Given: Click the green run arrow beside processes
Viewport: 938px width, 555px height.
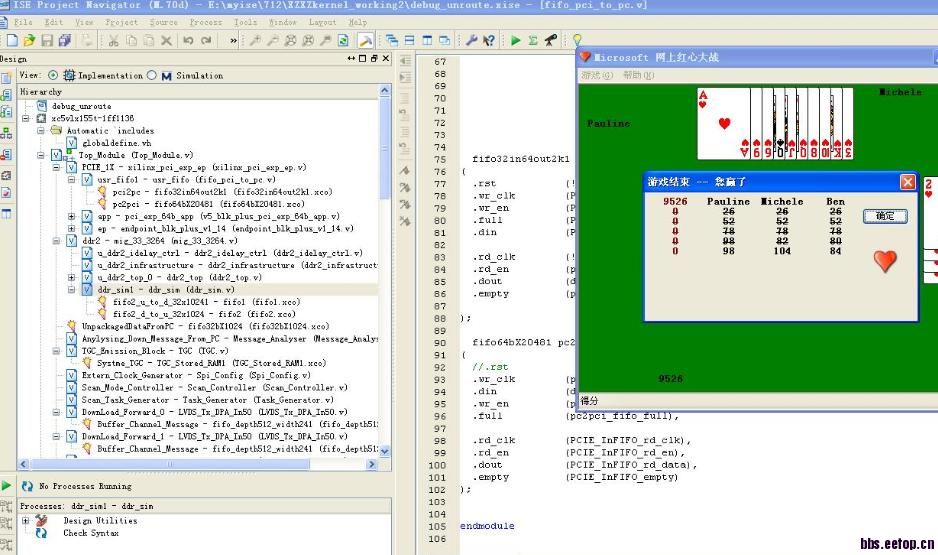Looking at the screenshot, I should tap(7, 486).
